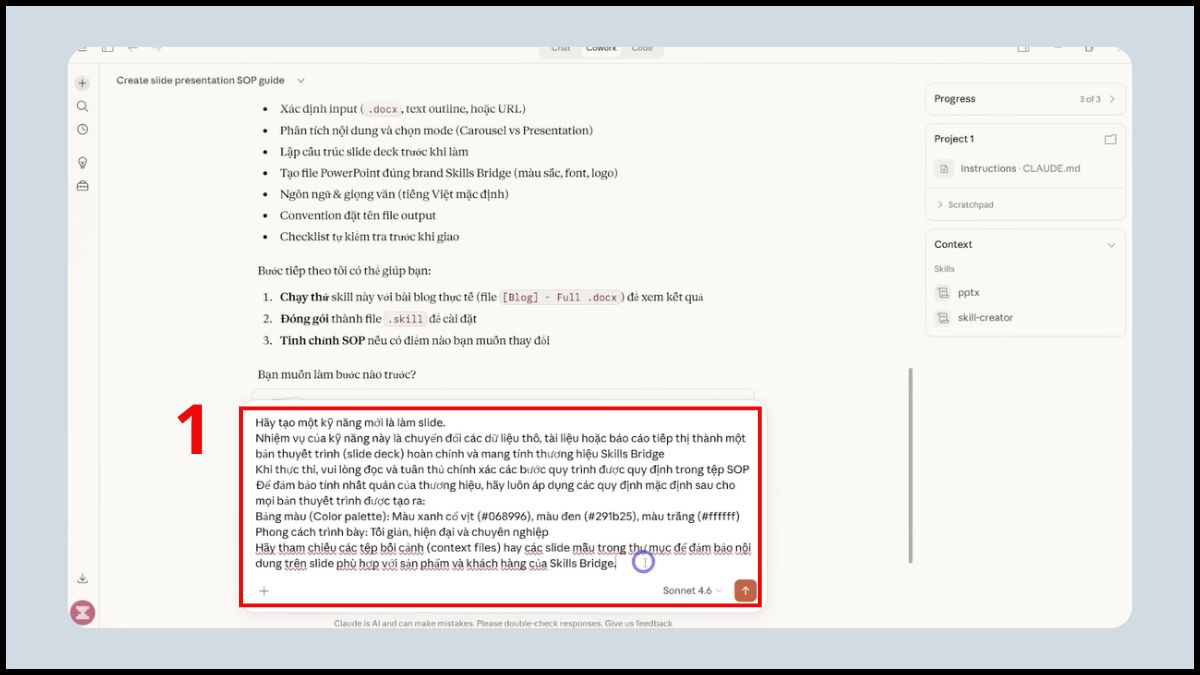Click the Context panel heading
Image resolution: width=1200 pixels, height=675 pixels.
953,245
